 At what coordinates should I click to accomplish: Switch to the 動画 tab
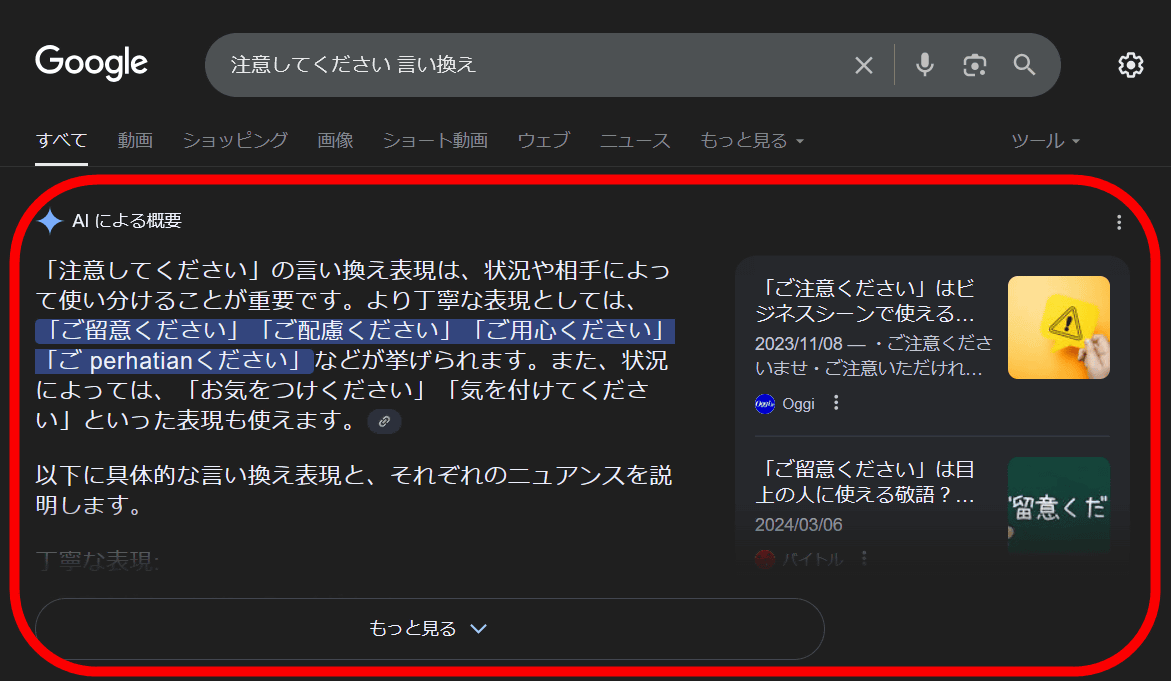[x=135, y=141]
